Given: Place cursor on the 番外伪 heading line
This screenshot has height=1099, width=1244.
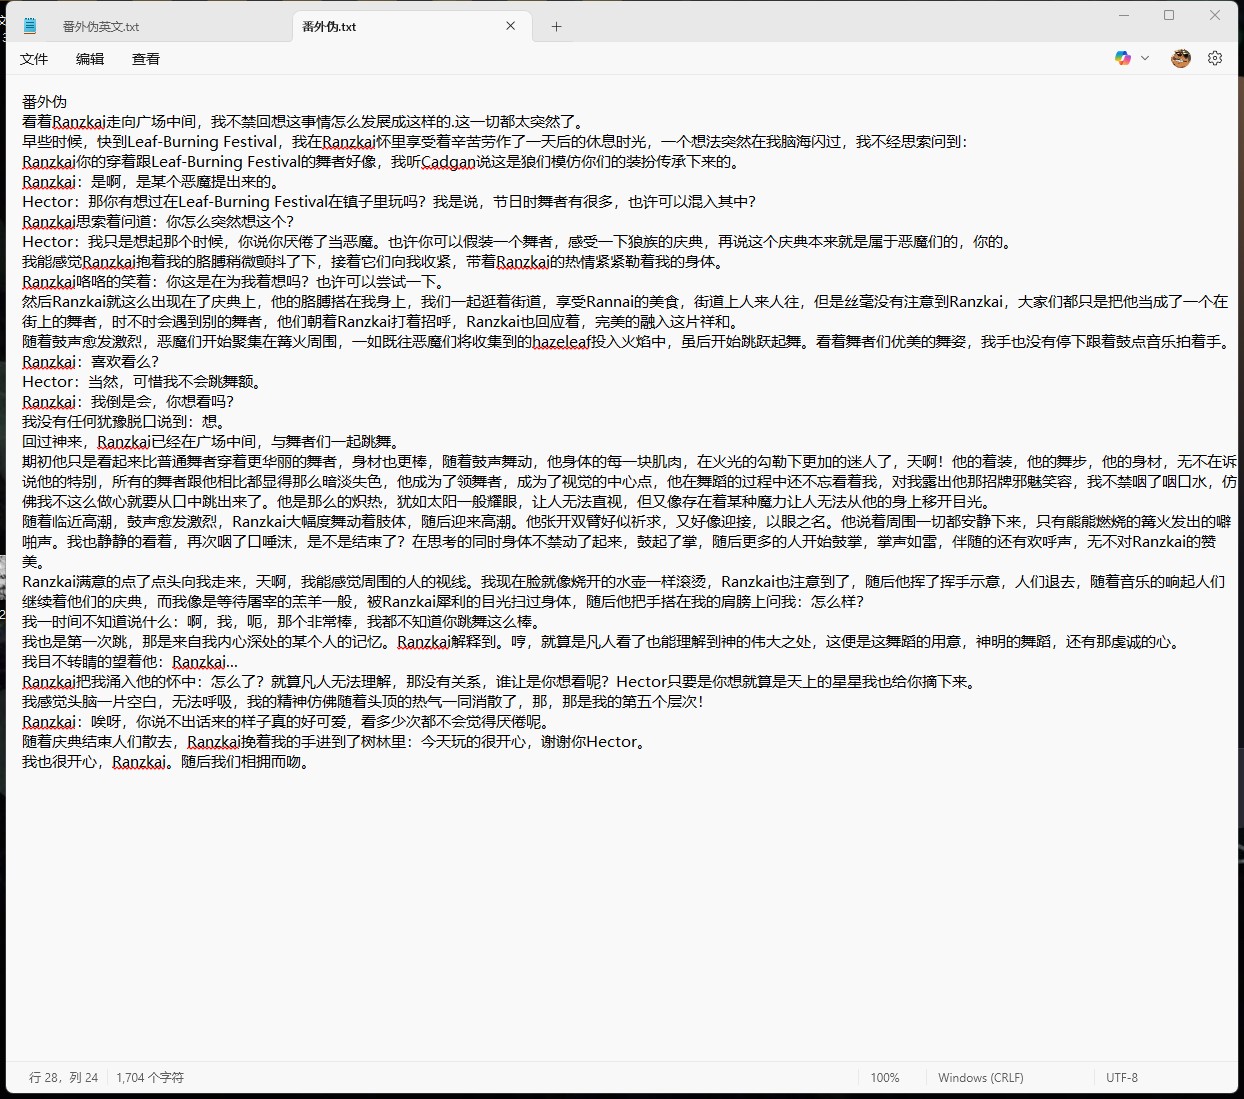Looking at the screenshot, I should point(45,102).
